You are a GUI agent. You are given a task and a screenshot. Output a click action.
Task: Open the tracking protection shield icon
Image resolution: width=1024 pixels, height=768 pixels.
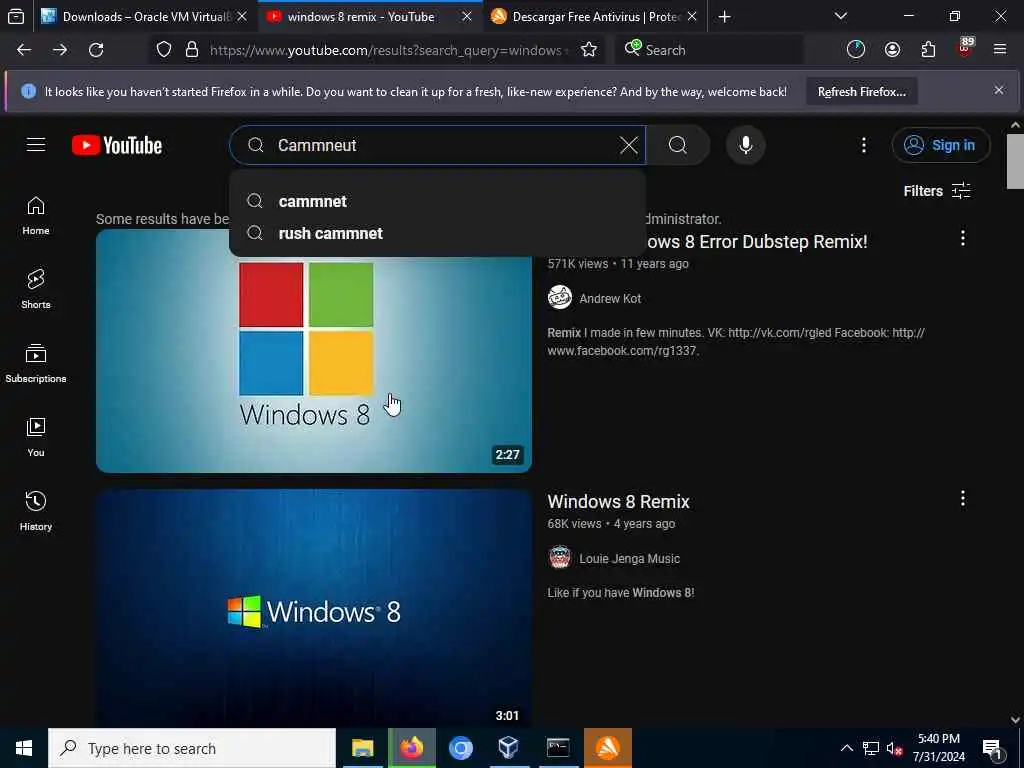164,50
